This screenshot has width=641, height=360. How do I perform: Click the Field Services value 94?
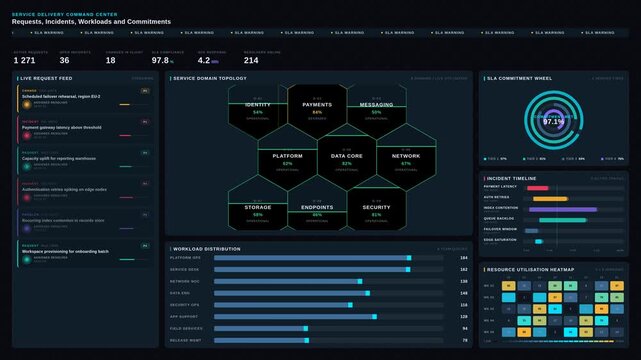pos(465,329)
